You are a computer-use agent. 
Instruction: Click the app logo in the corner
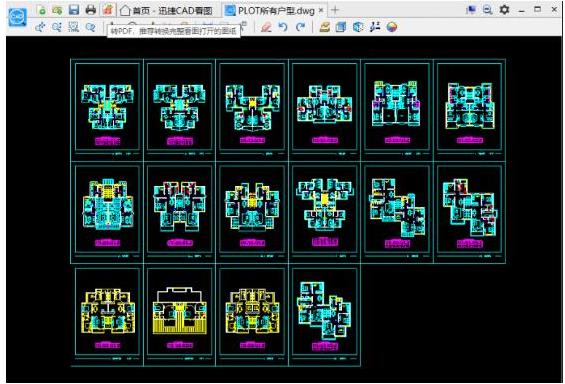[x=17, y=17]
